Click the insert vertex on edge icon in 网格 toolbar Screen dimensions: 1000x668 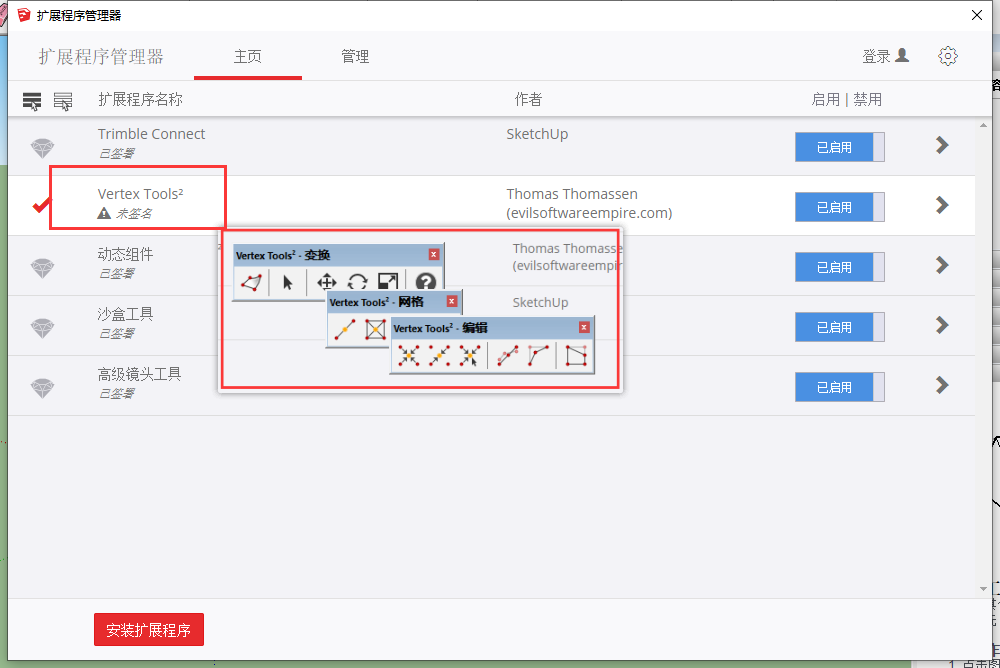tap(344, 329)
